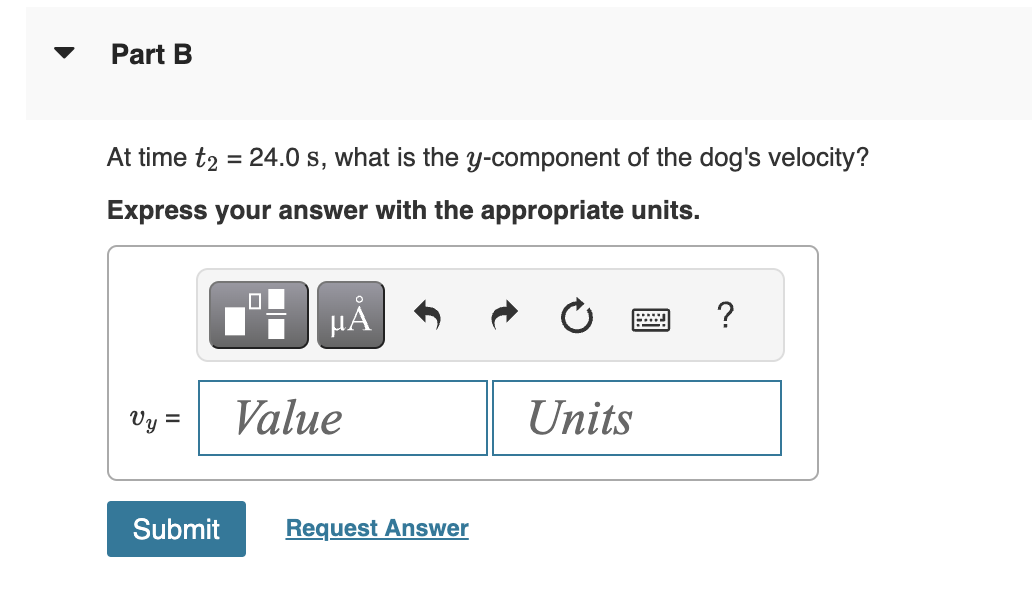1032x604 pixels.
Task: Click inside the Value entry box
Action: [x=342, y=417]
